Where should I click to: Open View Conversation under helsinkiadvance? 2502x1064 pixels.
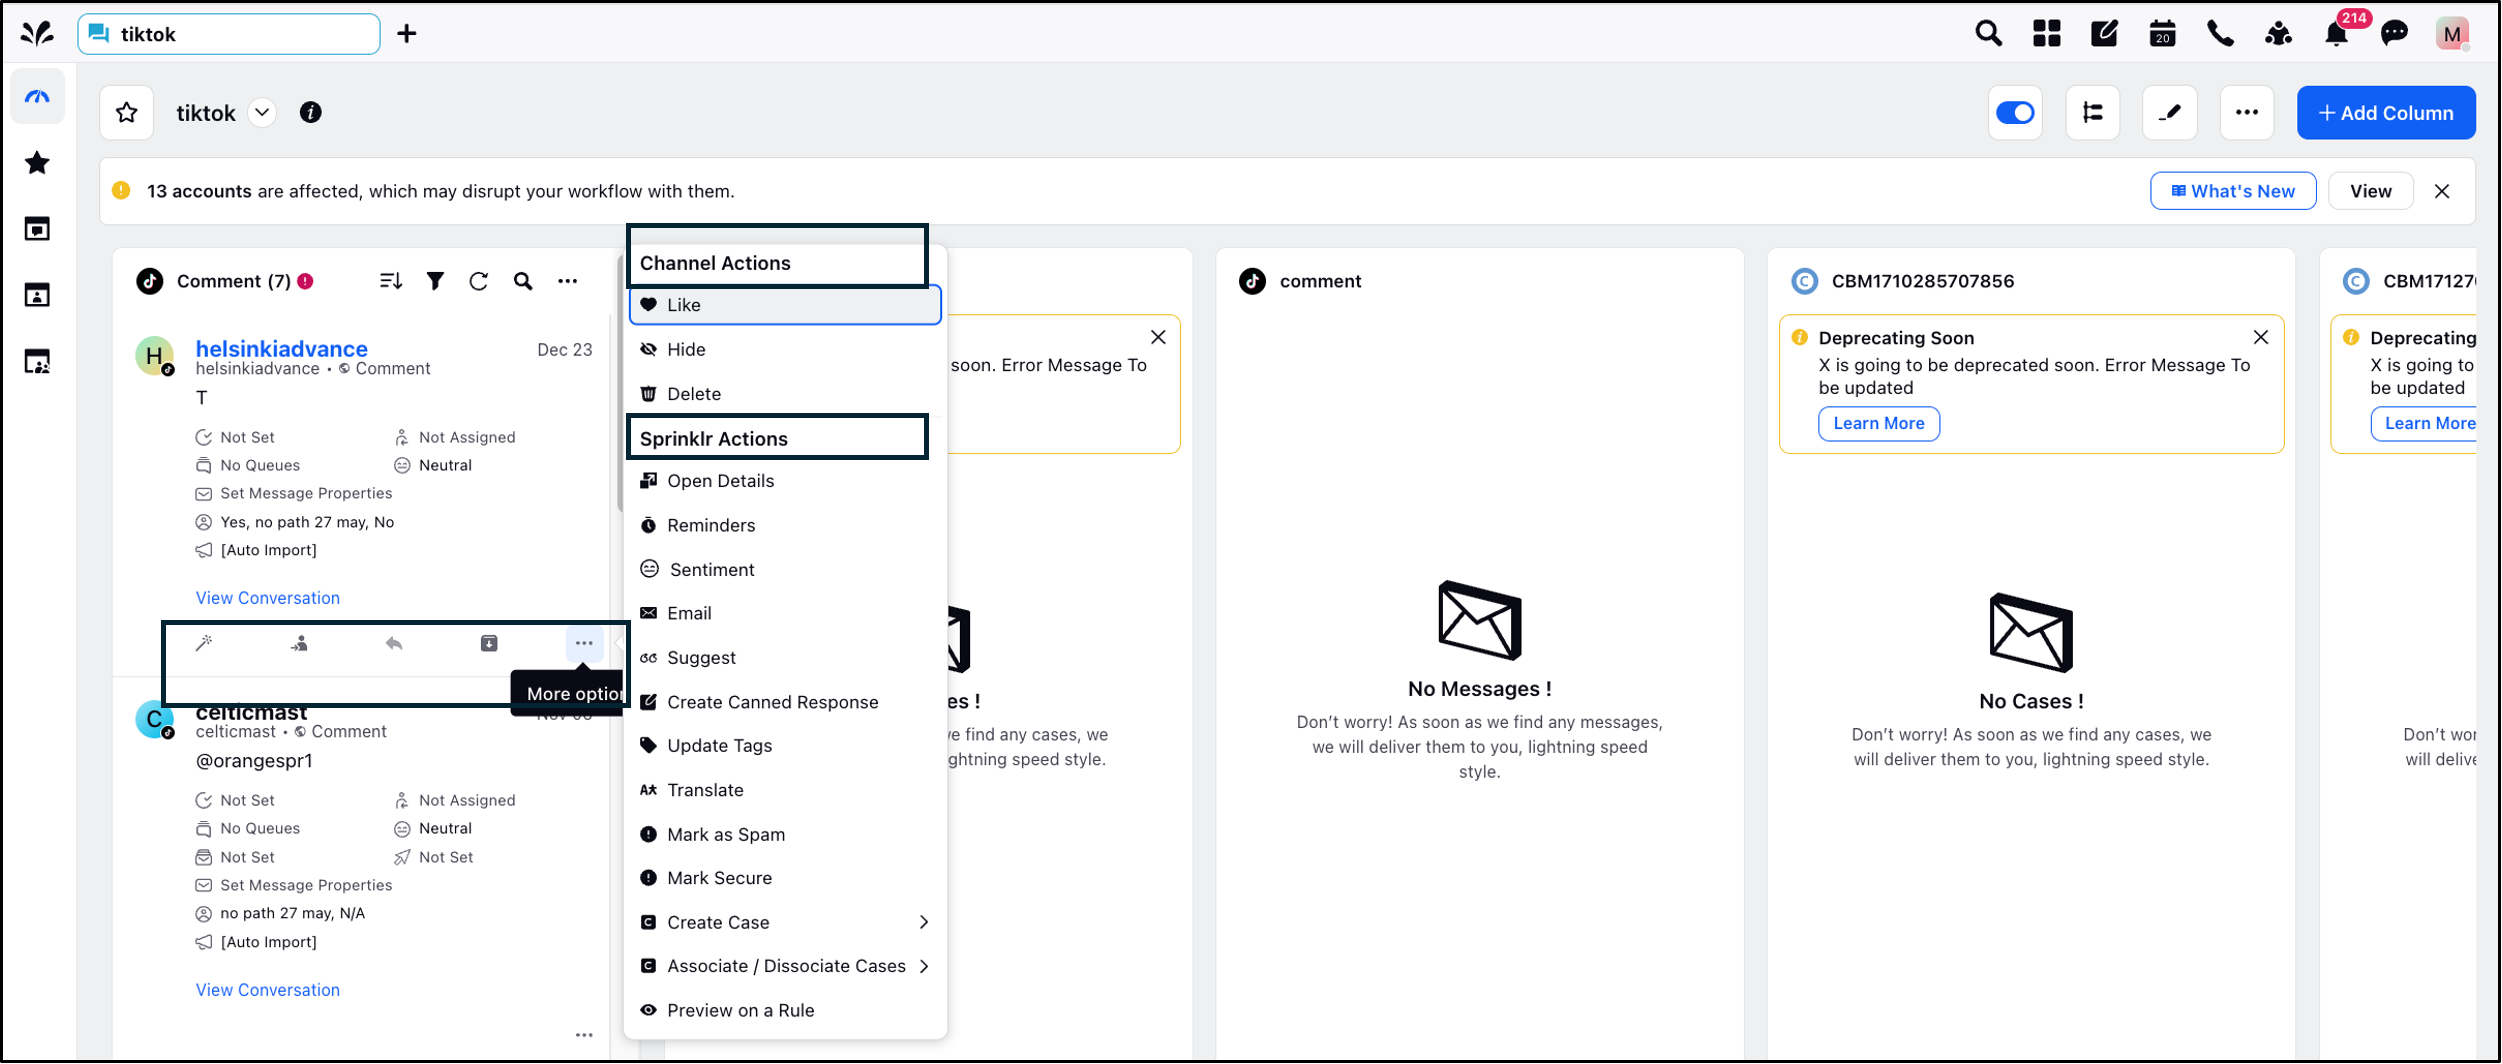click(x=267, y=598)
